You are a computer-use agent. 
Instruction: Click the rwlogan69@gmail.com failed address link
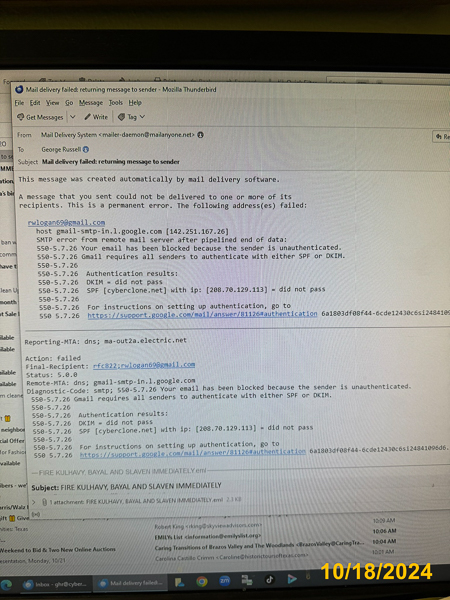coord(67,222)
